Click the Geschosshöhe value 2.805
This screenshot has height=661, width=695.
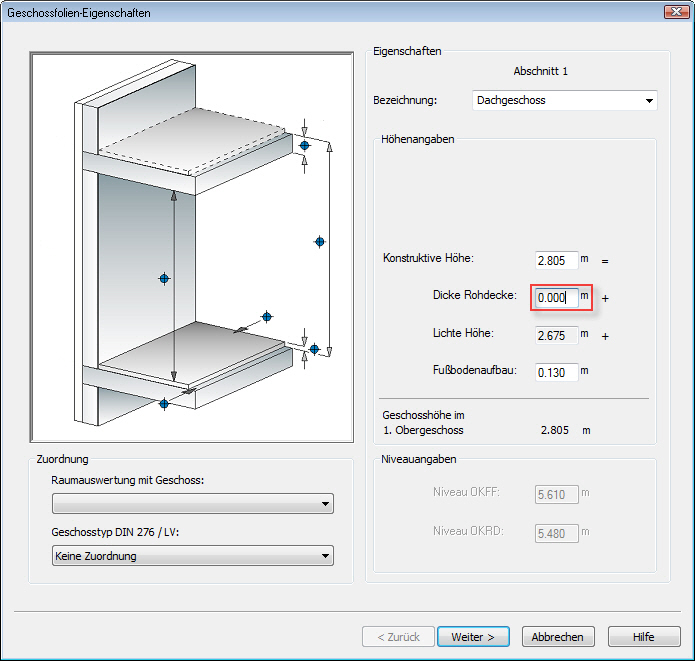tap(554, 430)
